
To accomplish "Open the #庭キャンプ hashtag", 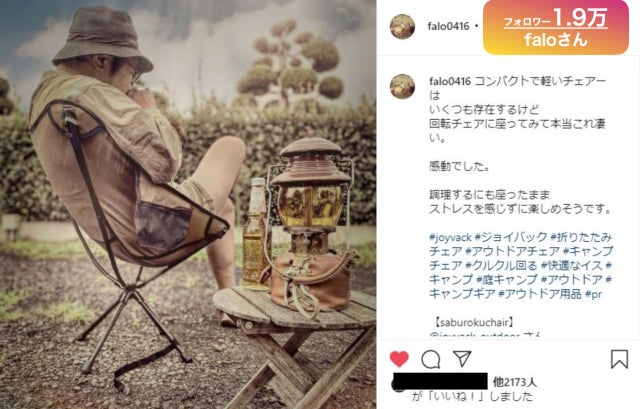I will tap(507, 280).
